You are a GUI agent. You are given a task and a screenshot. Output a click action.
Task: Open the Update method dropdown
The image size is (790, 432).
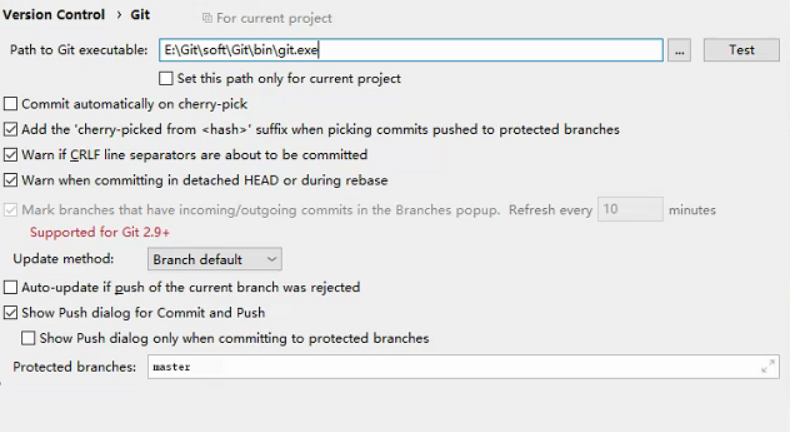[x=215, y=259]
